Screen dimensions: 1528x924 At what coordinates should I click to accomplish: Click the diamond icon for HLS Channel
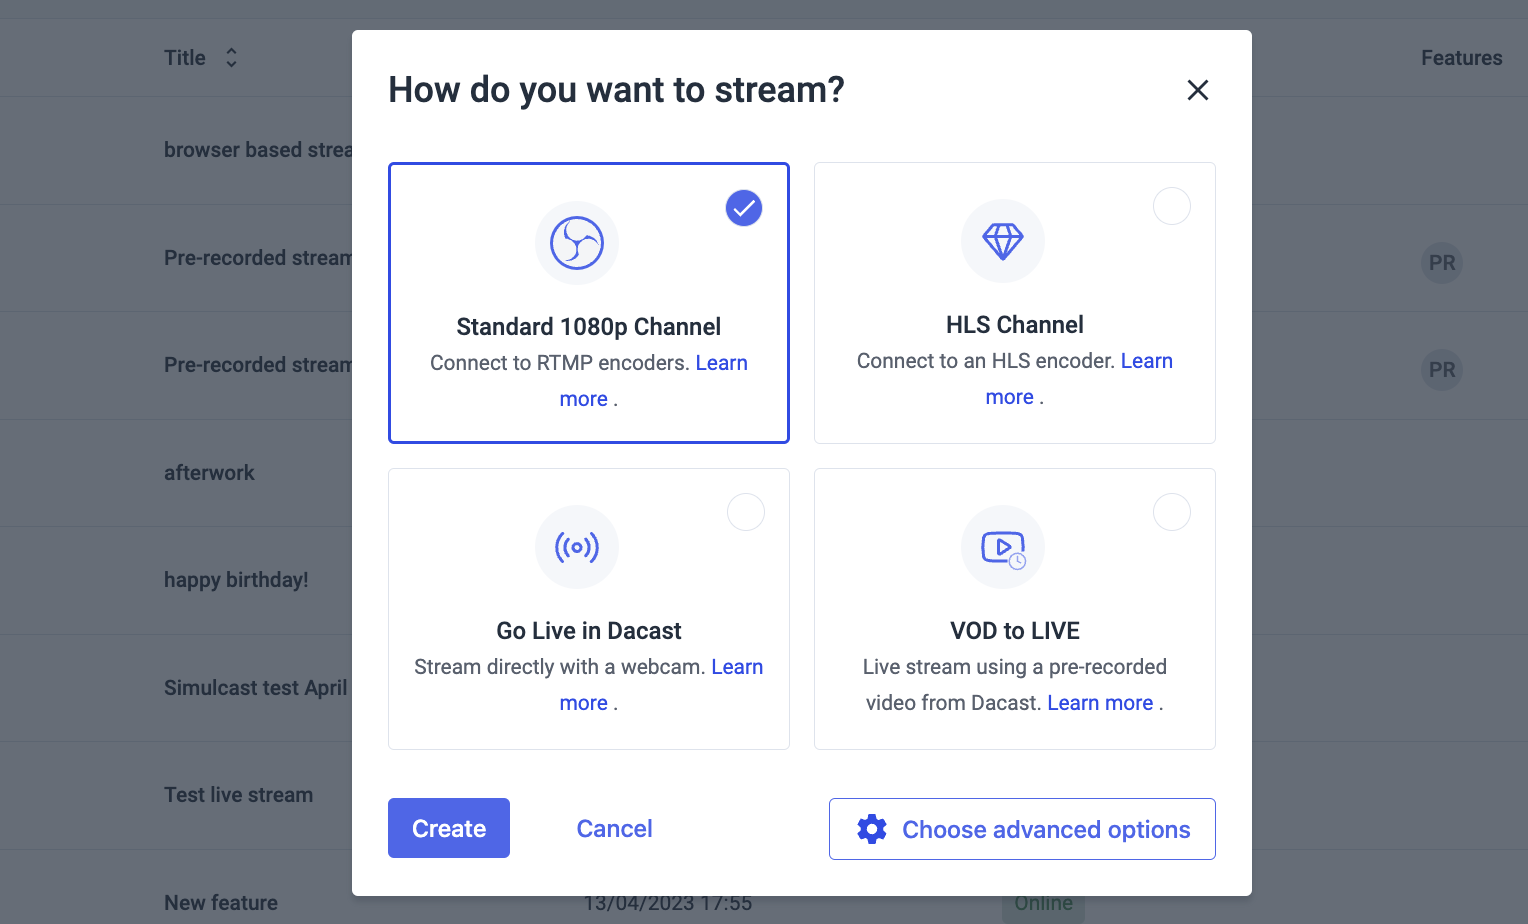pyautogui.click(x=1003, y=241)
